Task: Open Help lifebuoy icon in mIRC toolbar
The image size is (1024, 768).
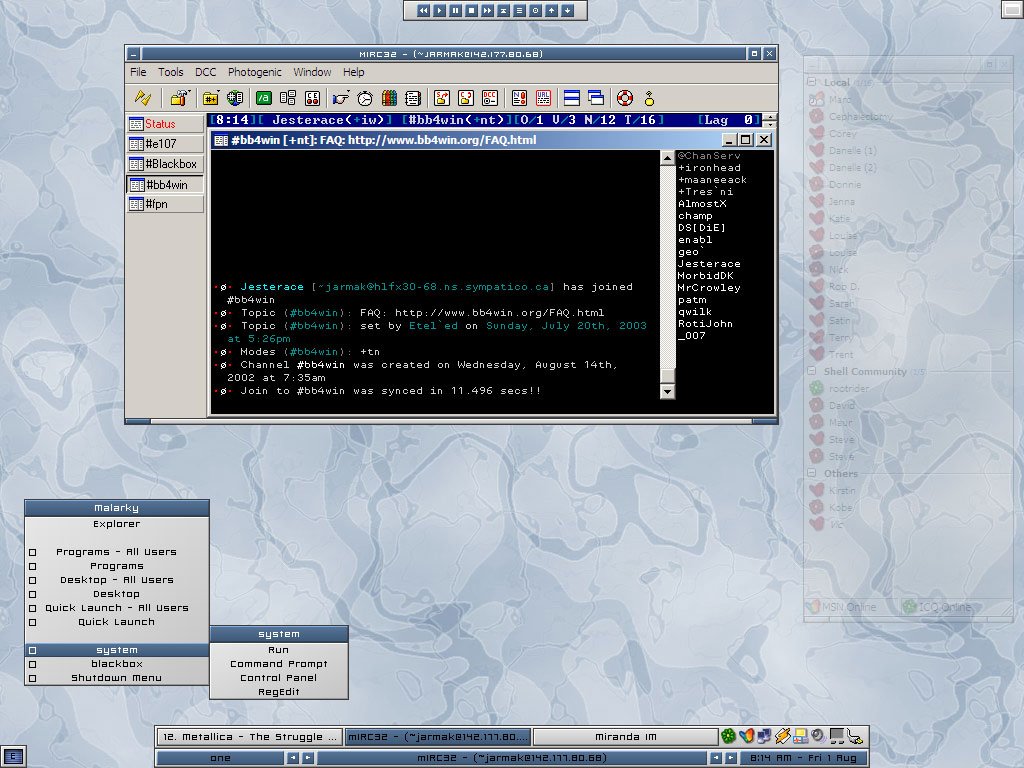Action: pos(625,99)
